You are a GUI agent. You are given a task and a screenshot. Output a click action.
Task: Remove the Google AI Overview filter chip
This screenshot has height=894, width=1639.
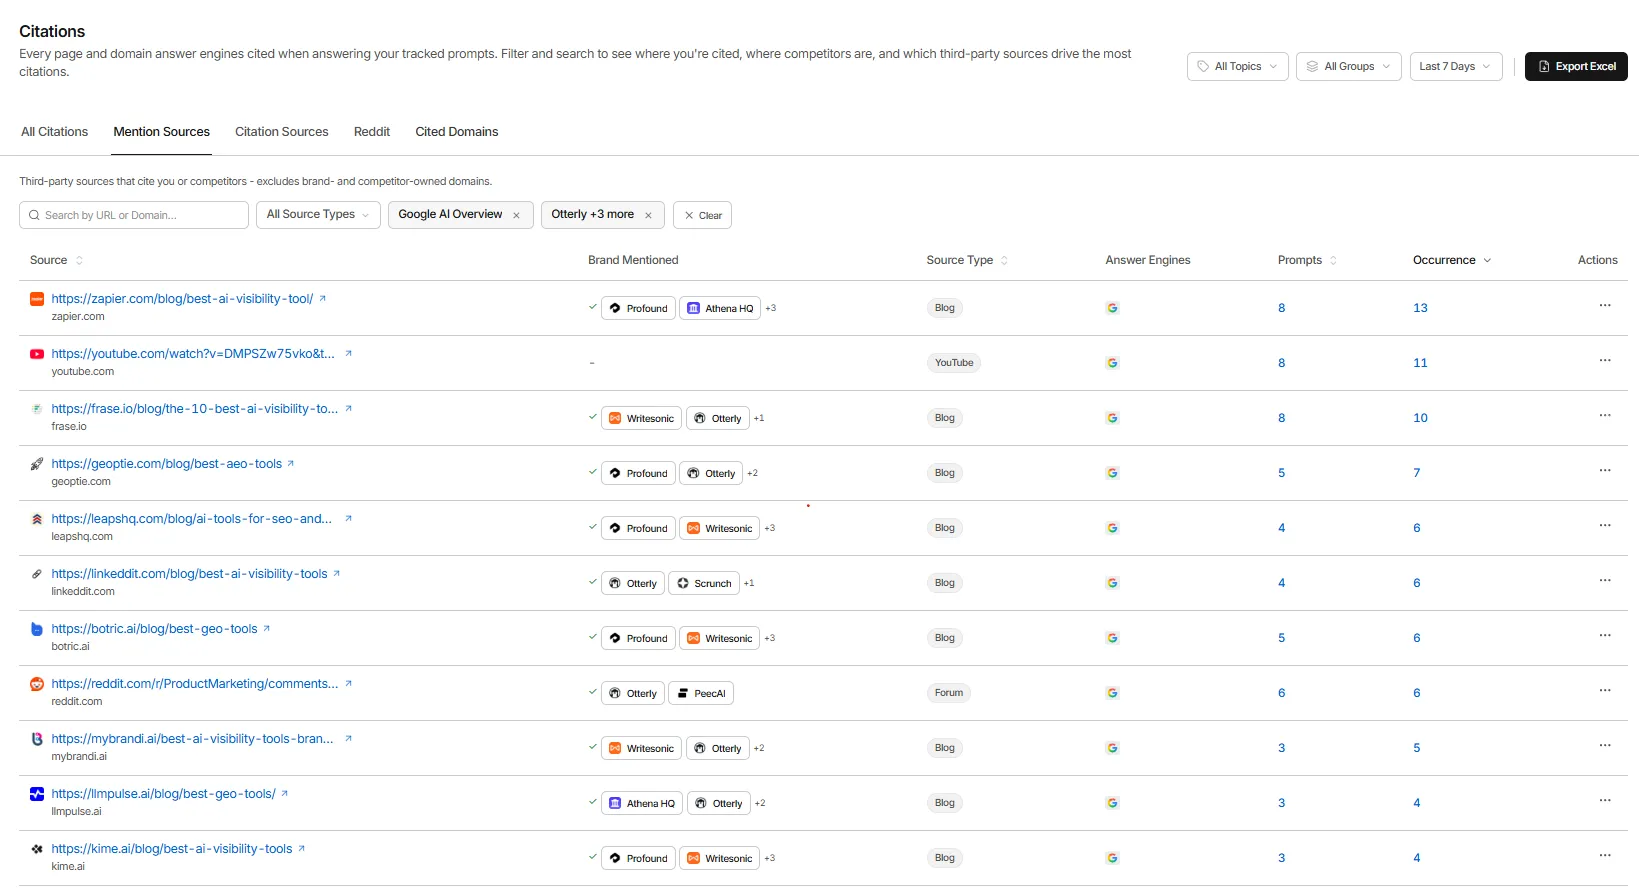coord(516,216)
